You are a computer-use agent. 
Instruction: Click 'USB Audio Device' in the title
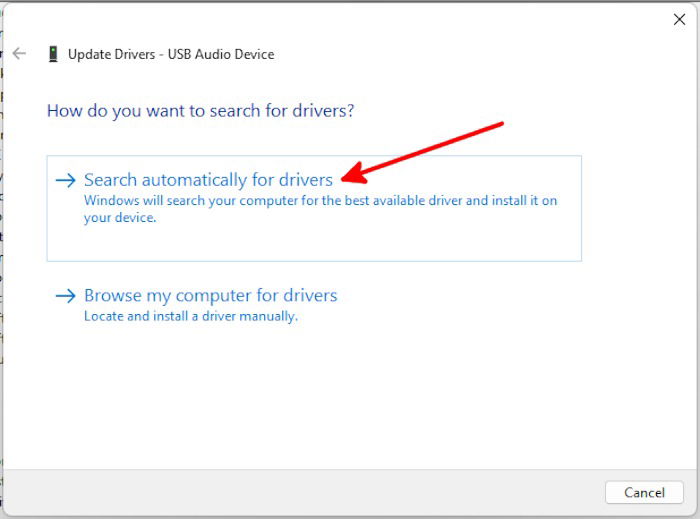point(221,54)
